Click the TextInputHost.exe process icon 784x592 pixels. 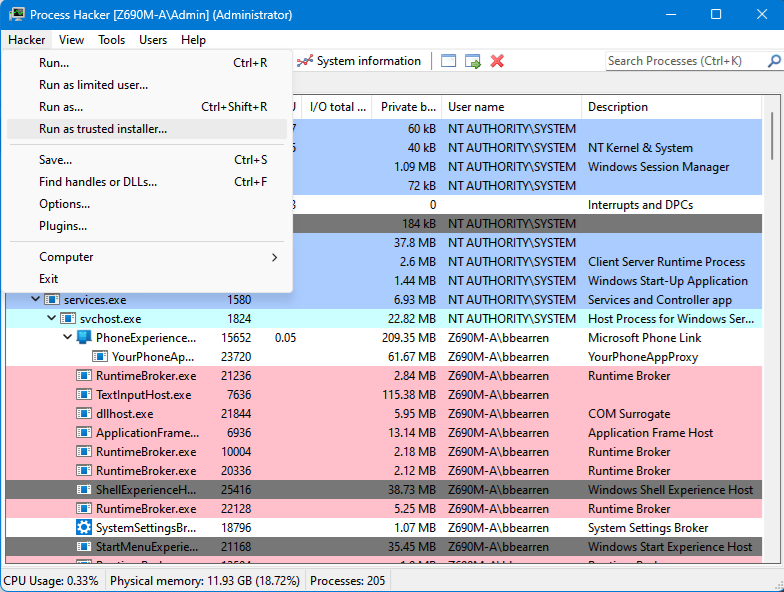coord(84,394)
